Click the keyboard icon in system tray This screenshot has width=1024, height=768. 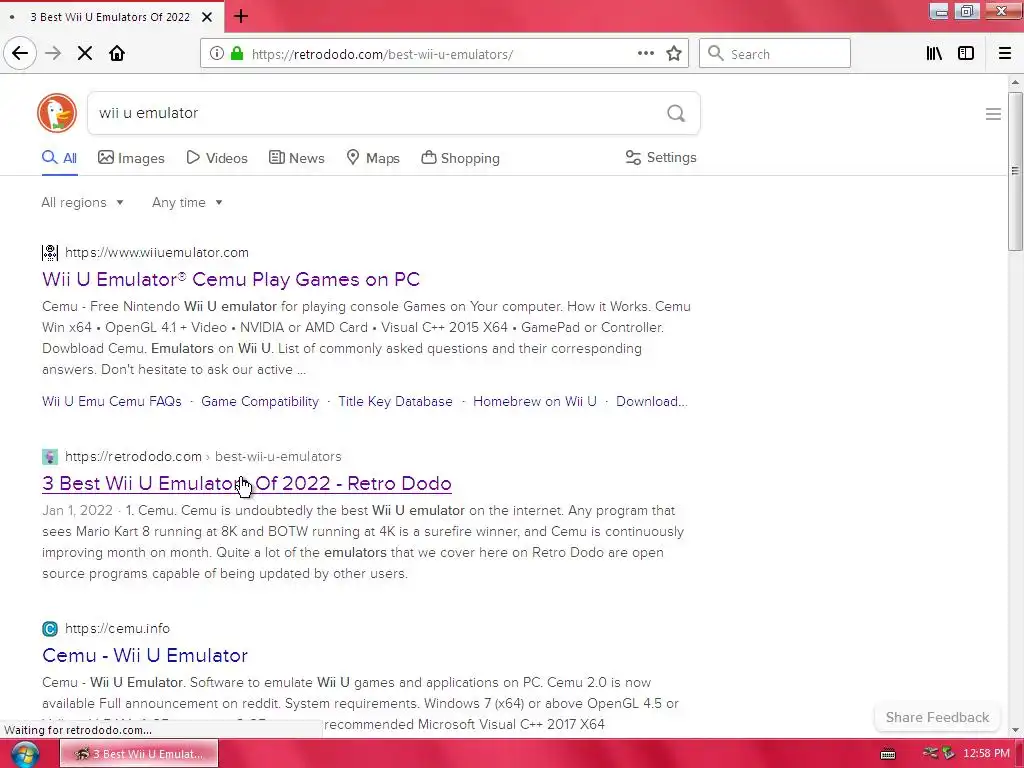pyautogui.click(x=888, y=754)
